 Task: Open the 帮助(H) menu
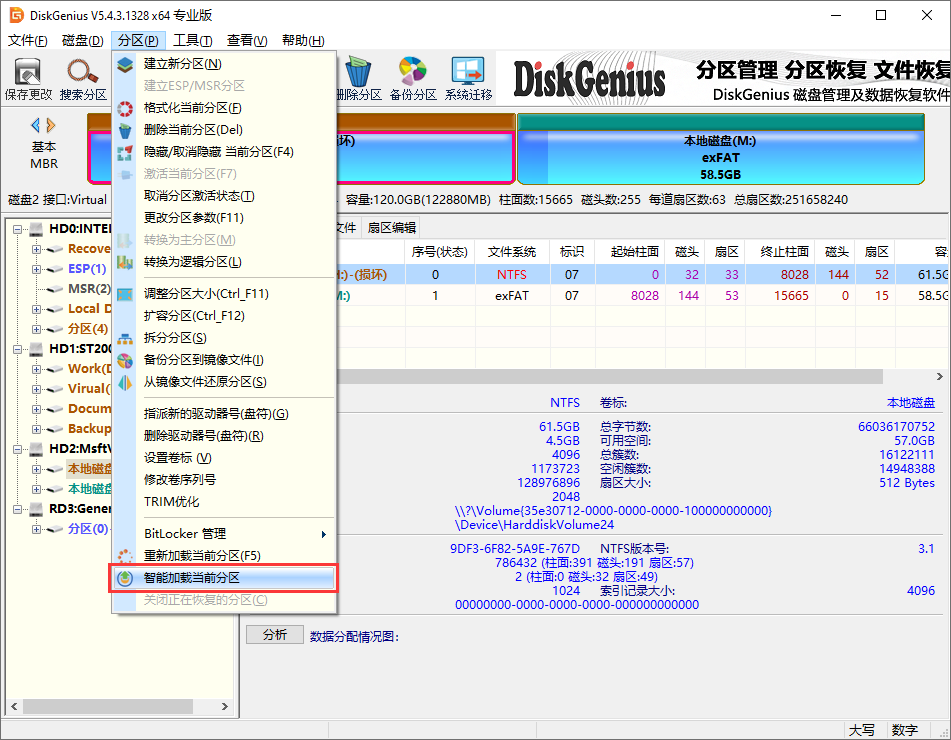(303, 41)
